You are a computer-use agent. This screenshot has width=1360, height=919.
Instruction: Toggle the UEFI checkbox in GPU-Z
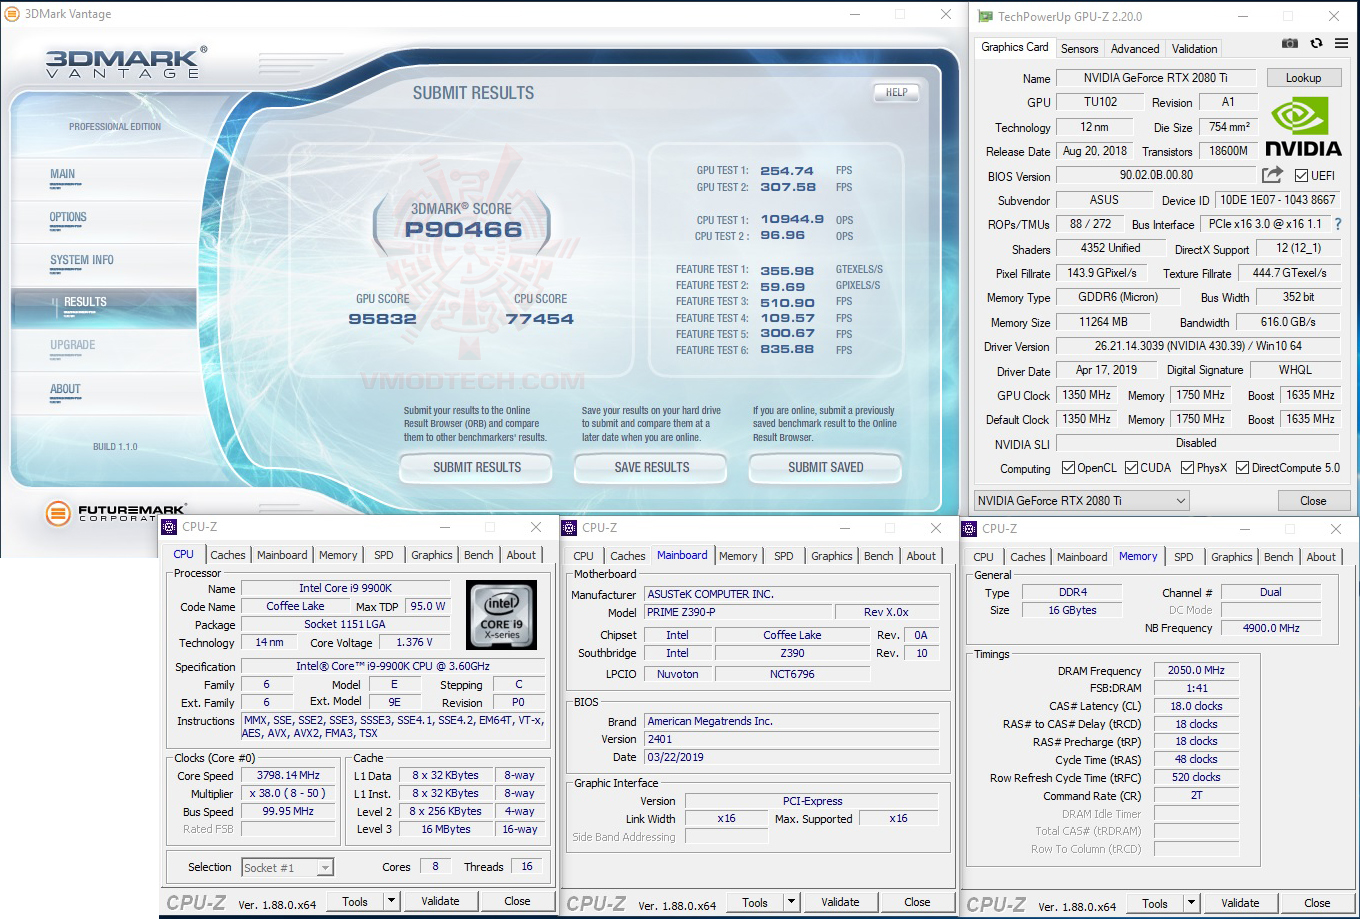(x=1301, y=176)
